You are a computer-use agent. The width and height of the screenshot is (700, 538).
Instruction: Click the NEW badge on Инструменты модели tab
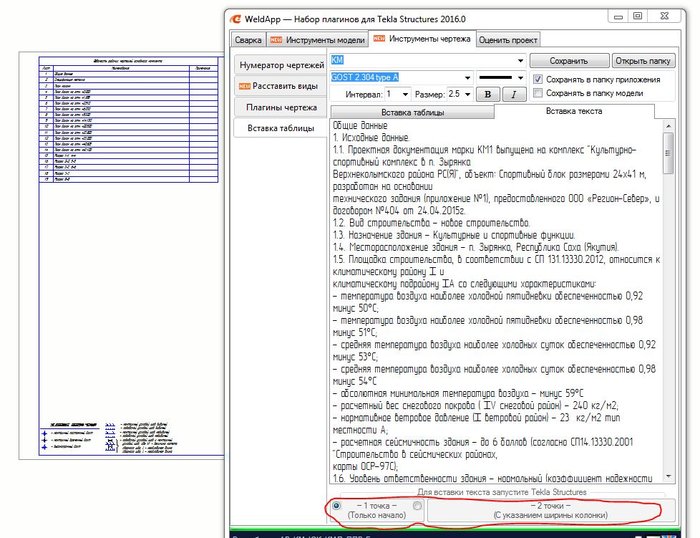(276, 40)
